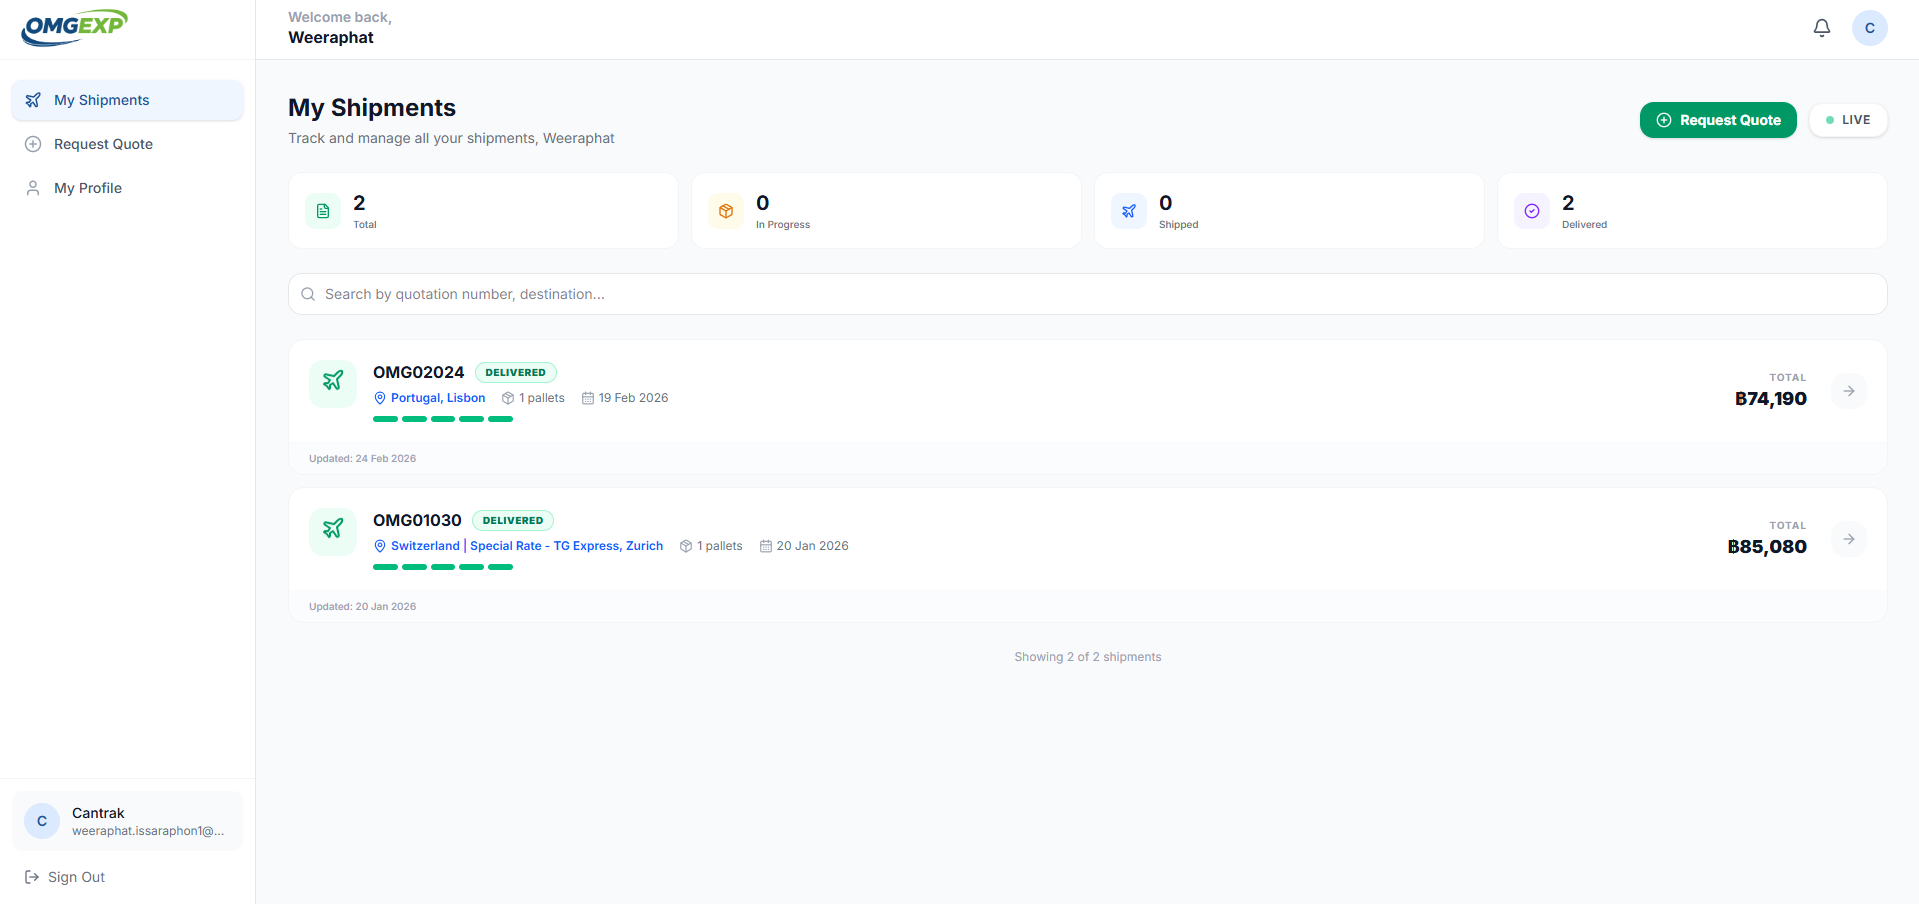Click Cantrak avatar in sidebar footer
1919x904 pixels.
pyautogui.click(x=42, y=821)
